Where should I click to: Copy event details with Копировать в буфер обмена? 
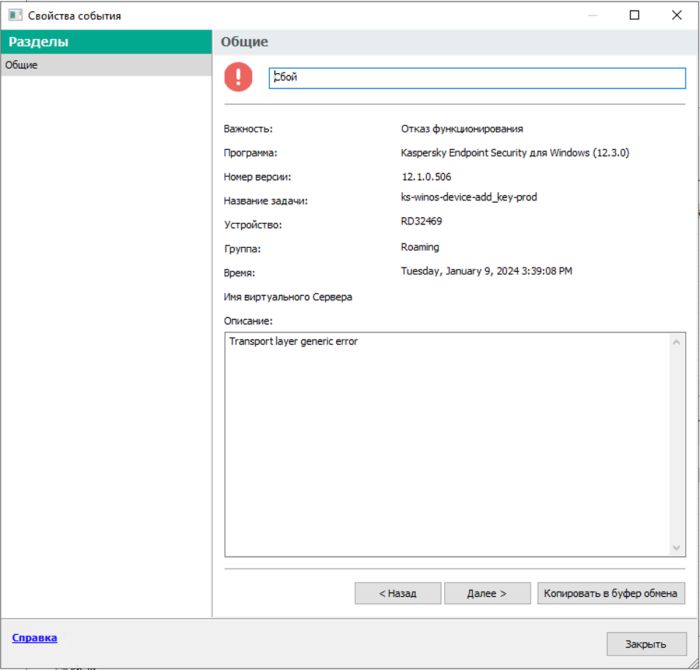coord(611,593)
